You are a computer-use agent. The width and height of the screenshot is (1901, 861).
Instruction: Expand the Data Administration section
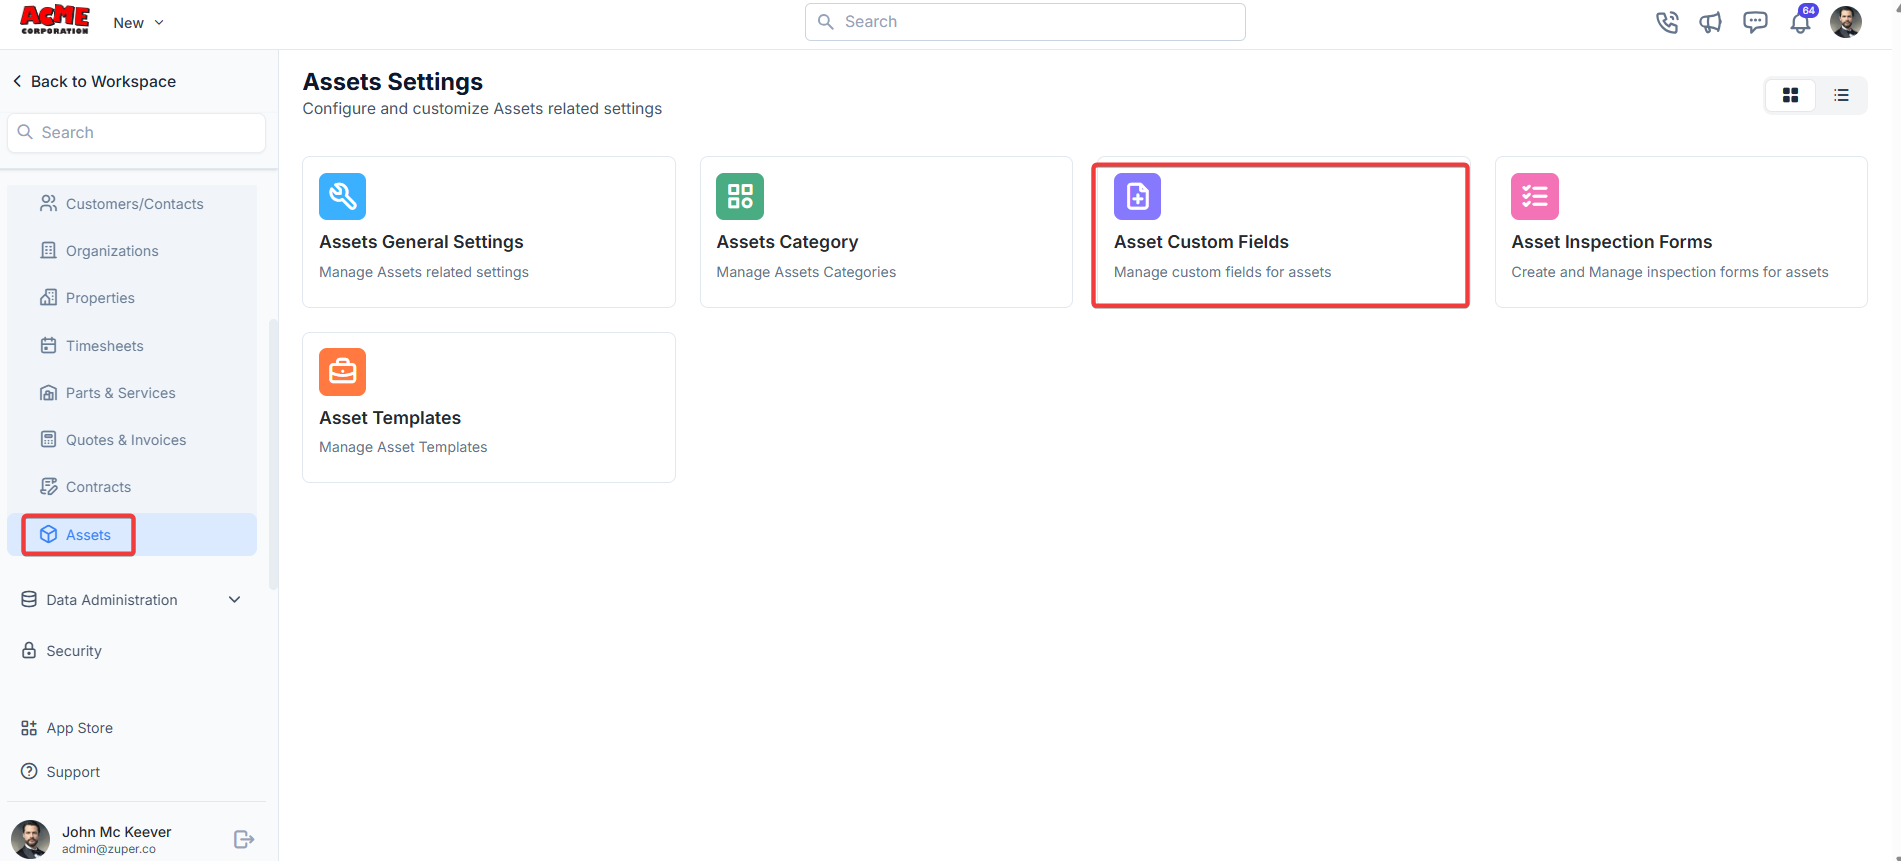click(x=132, y=600)
